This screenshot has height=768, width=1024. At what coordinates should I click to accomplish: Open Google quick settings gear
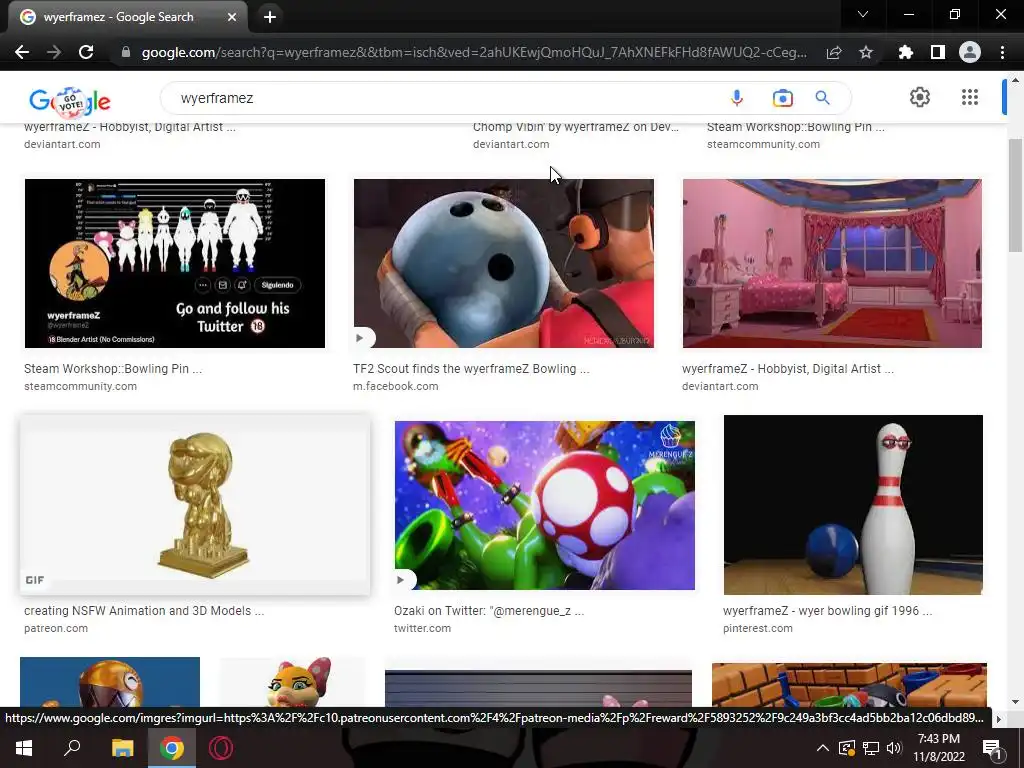tap(920, 97)
